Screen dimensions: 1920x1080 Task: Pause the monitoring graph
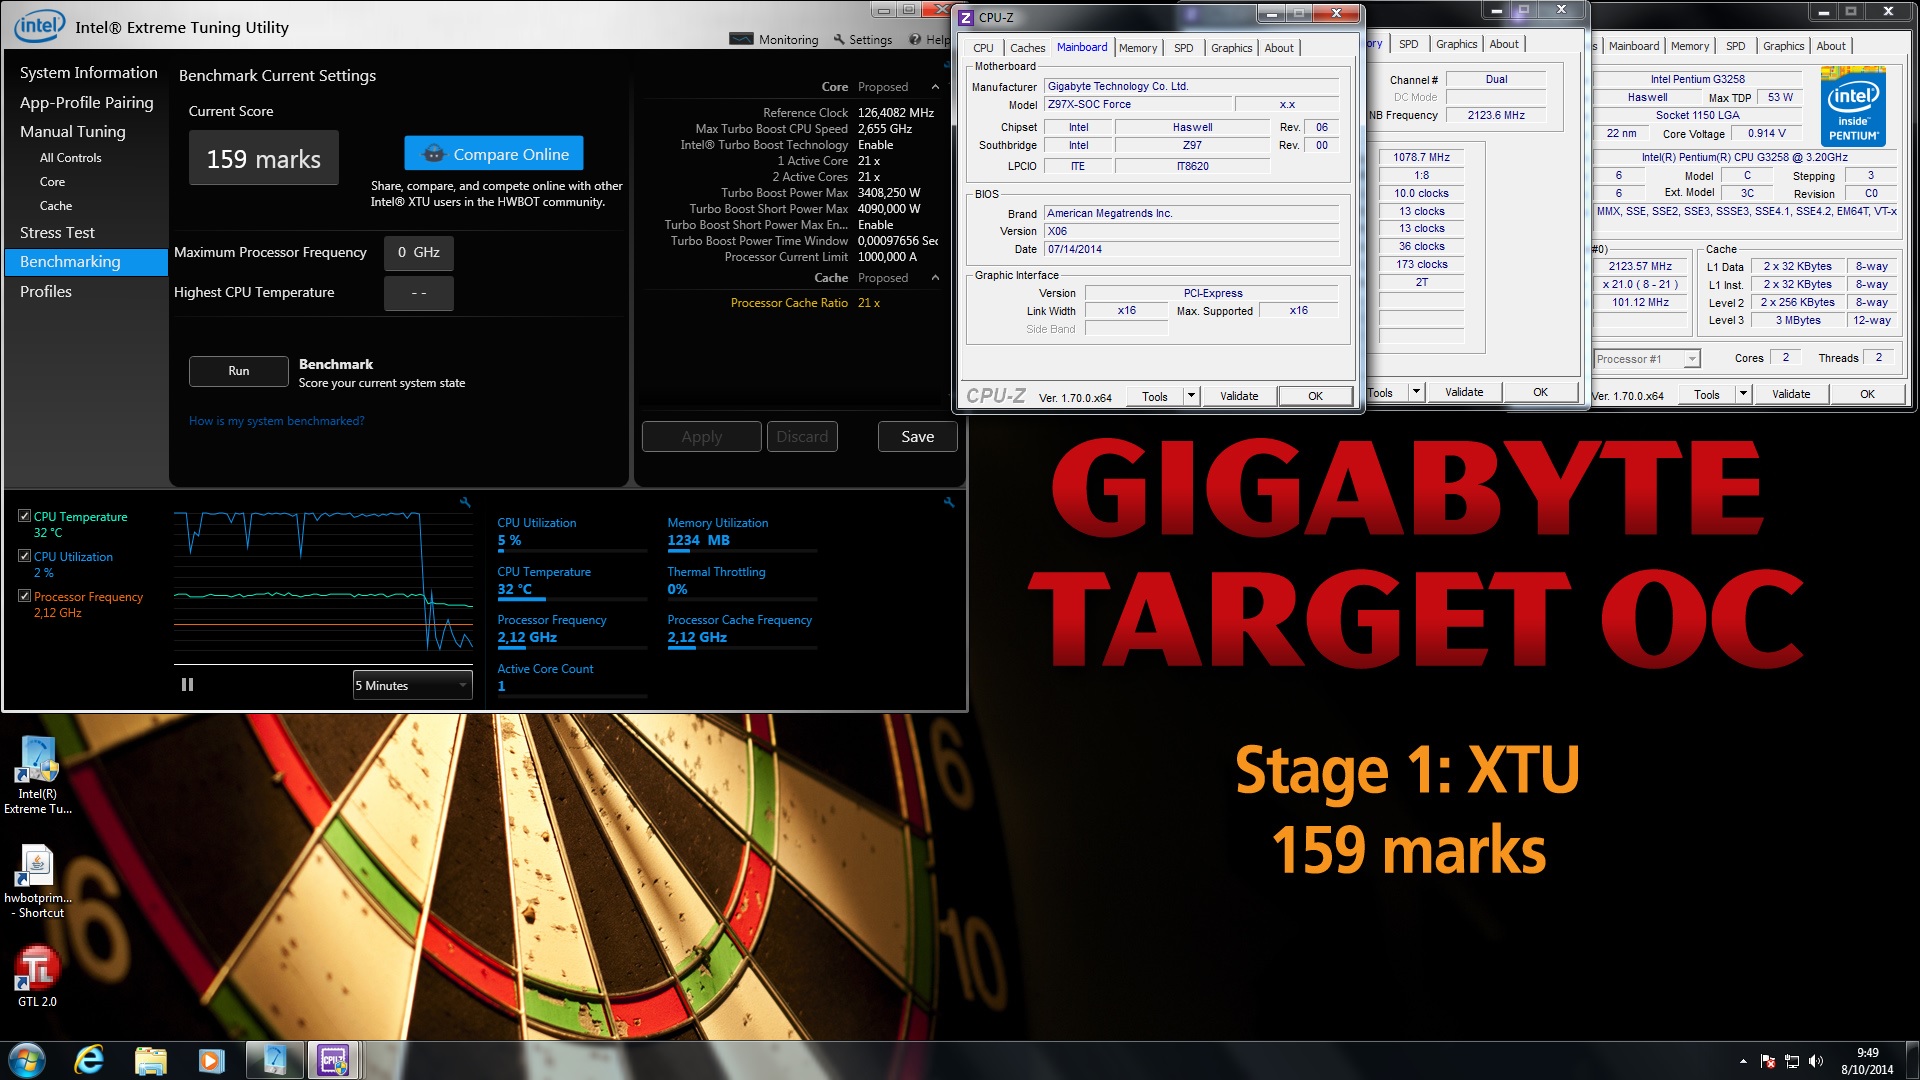187,685
